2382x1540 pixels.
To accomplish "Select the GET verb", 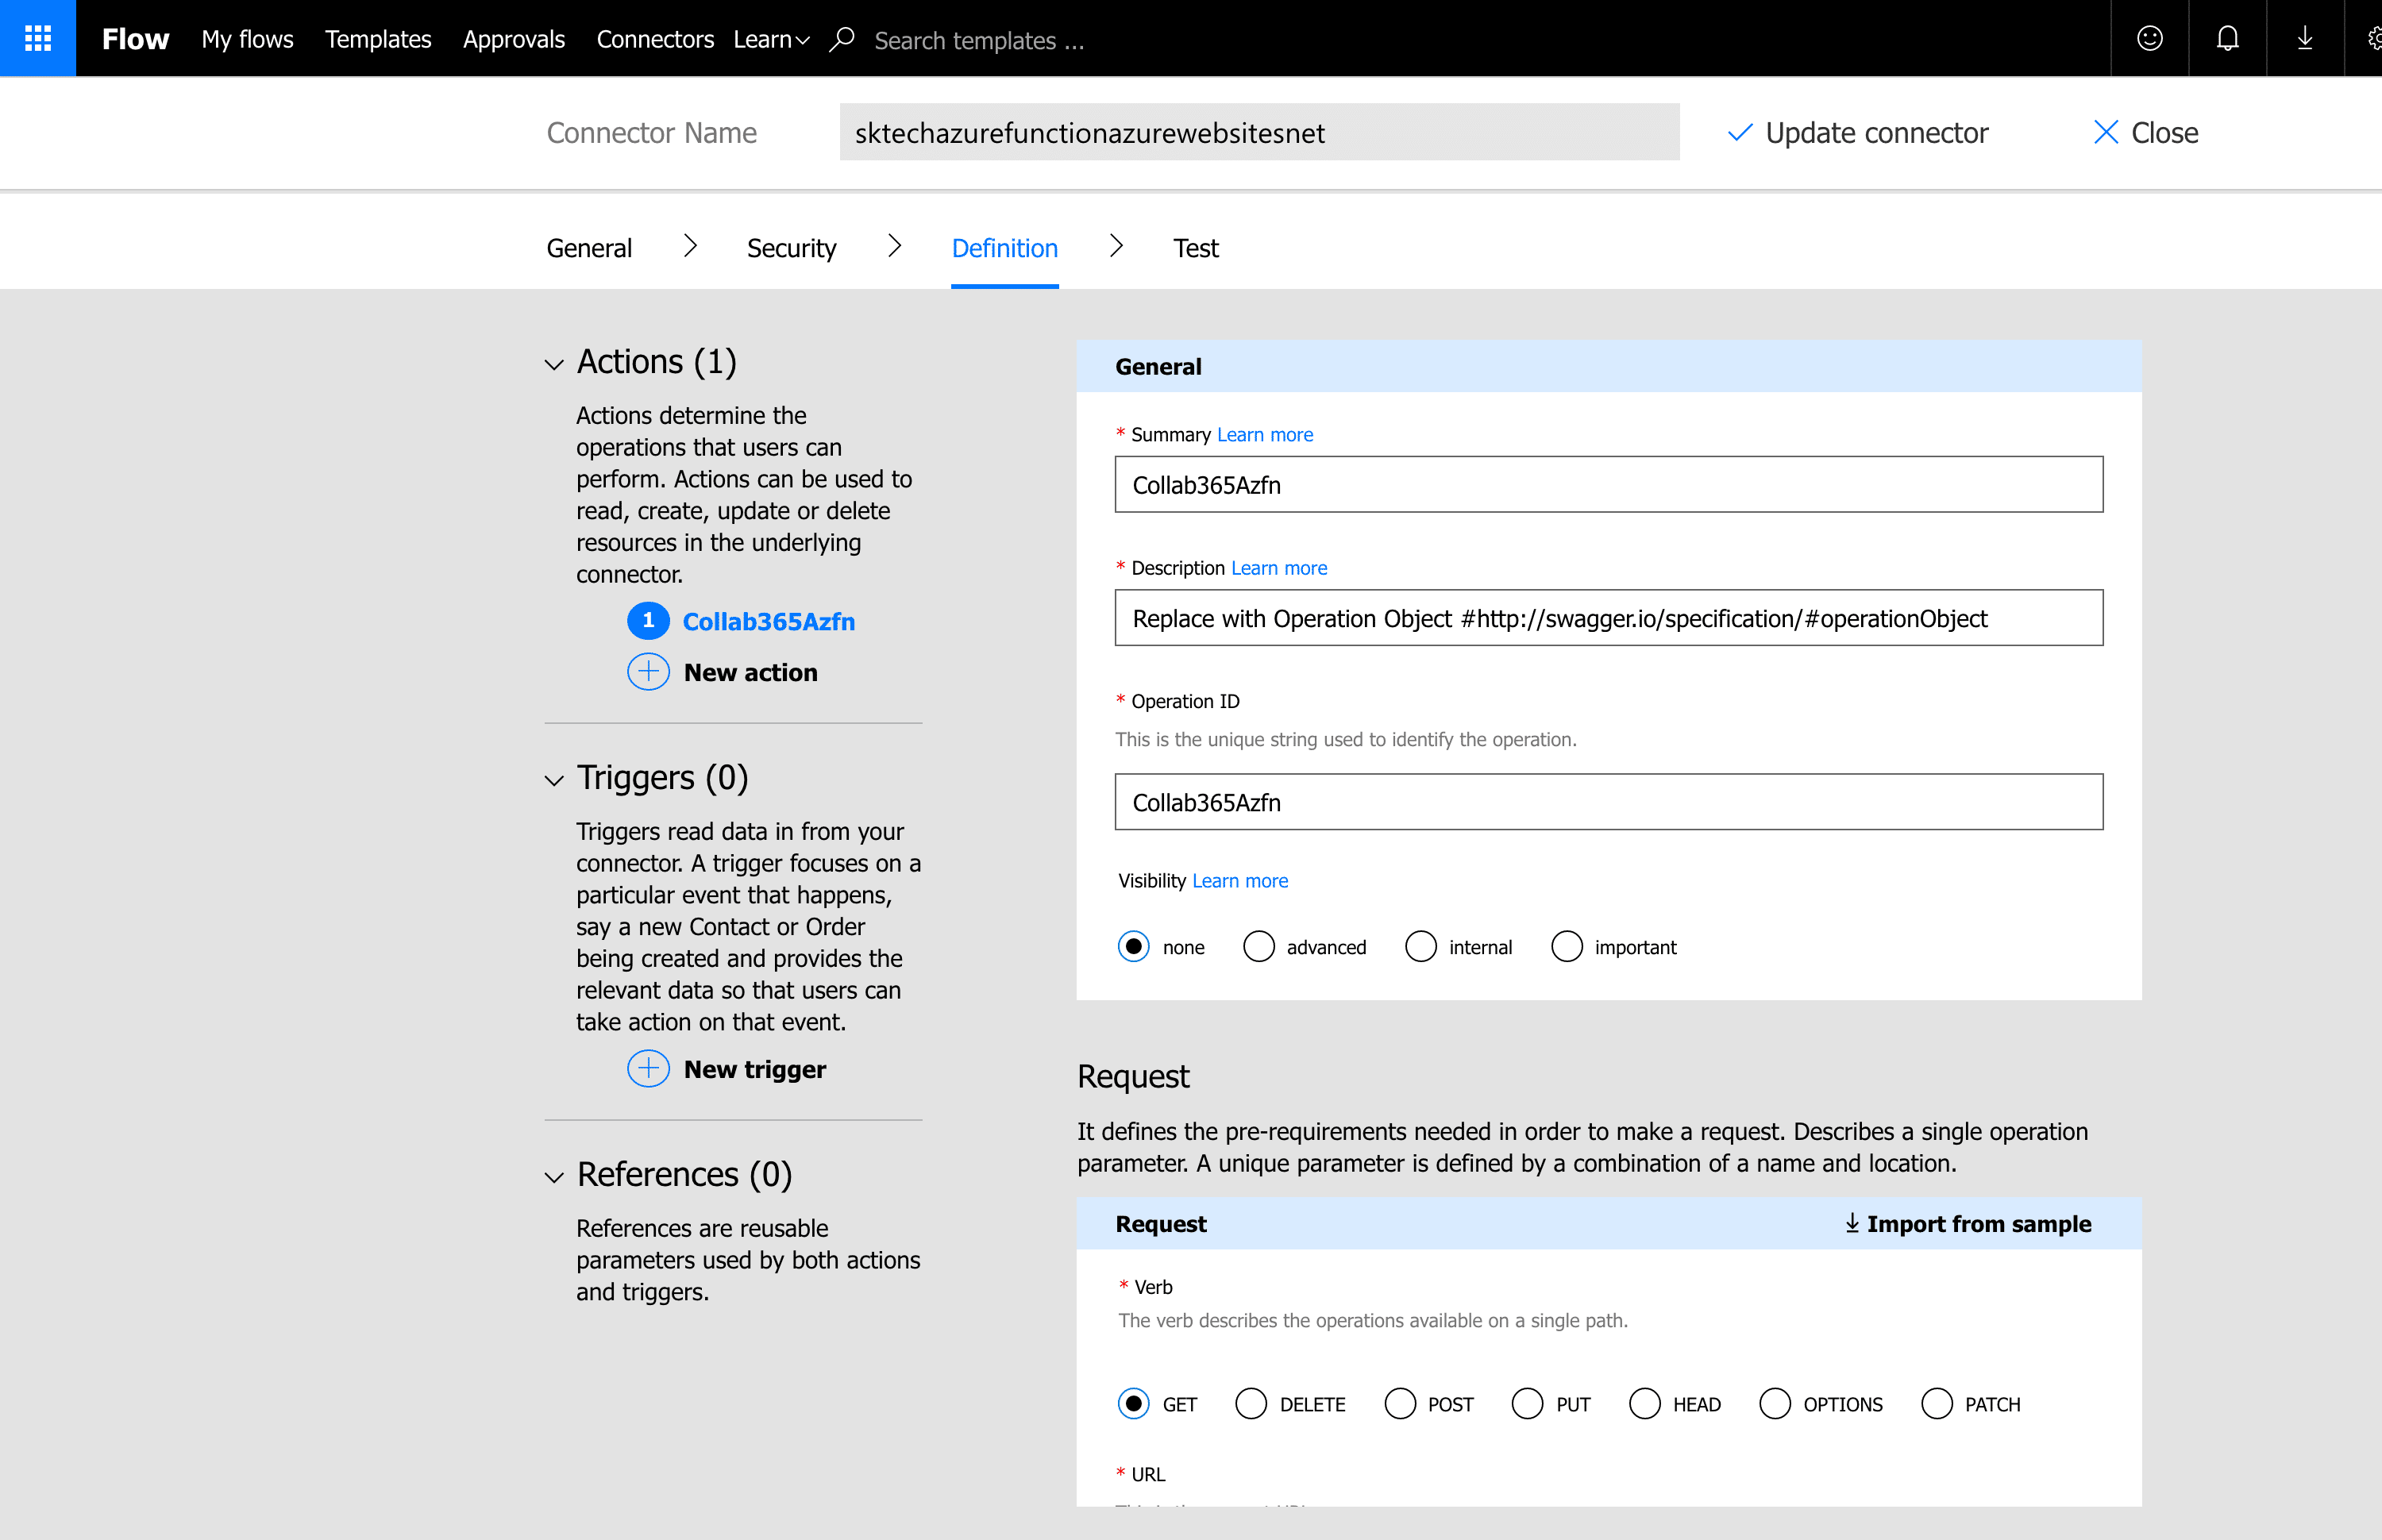I will [1133, 1403].
